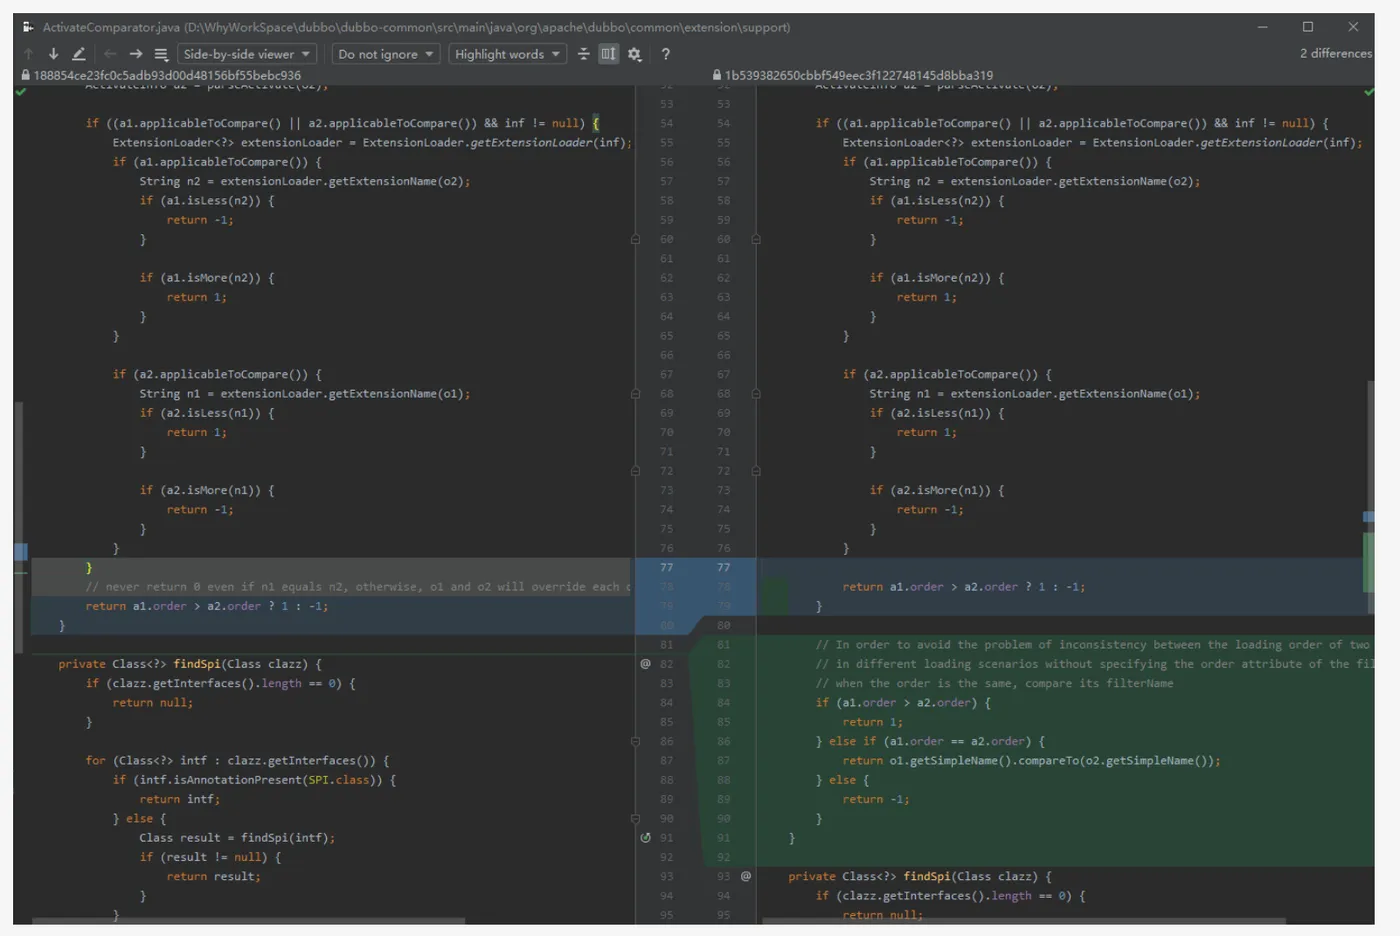Click blue change marker on right error stripe
Image resolution: width=1400 pixels, height=936 pixels.
(1368, 517)
